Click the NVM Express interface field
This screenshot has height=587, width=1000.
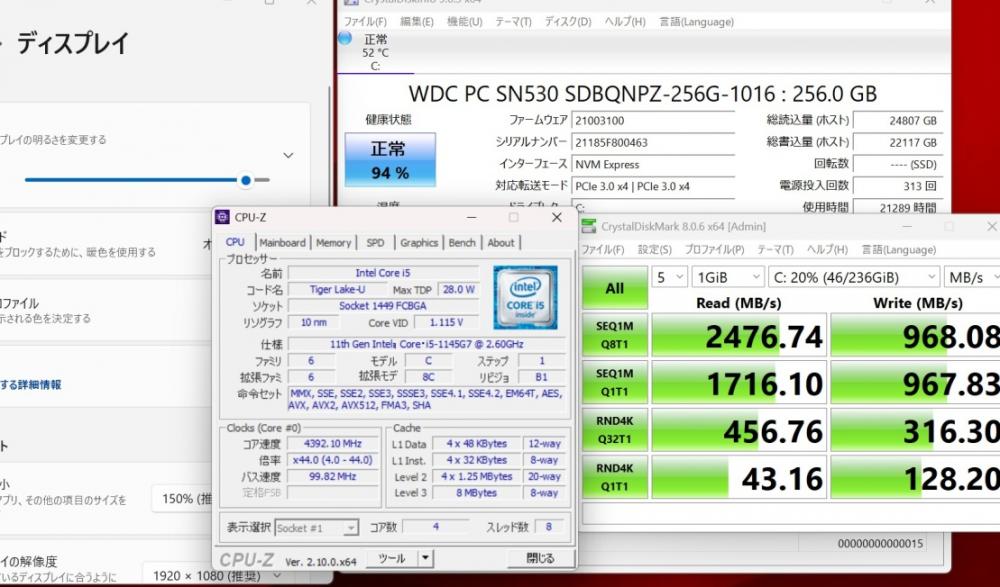coord(652,165)
